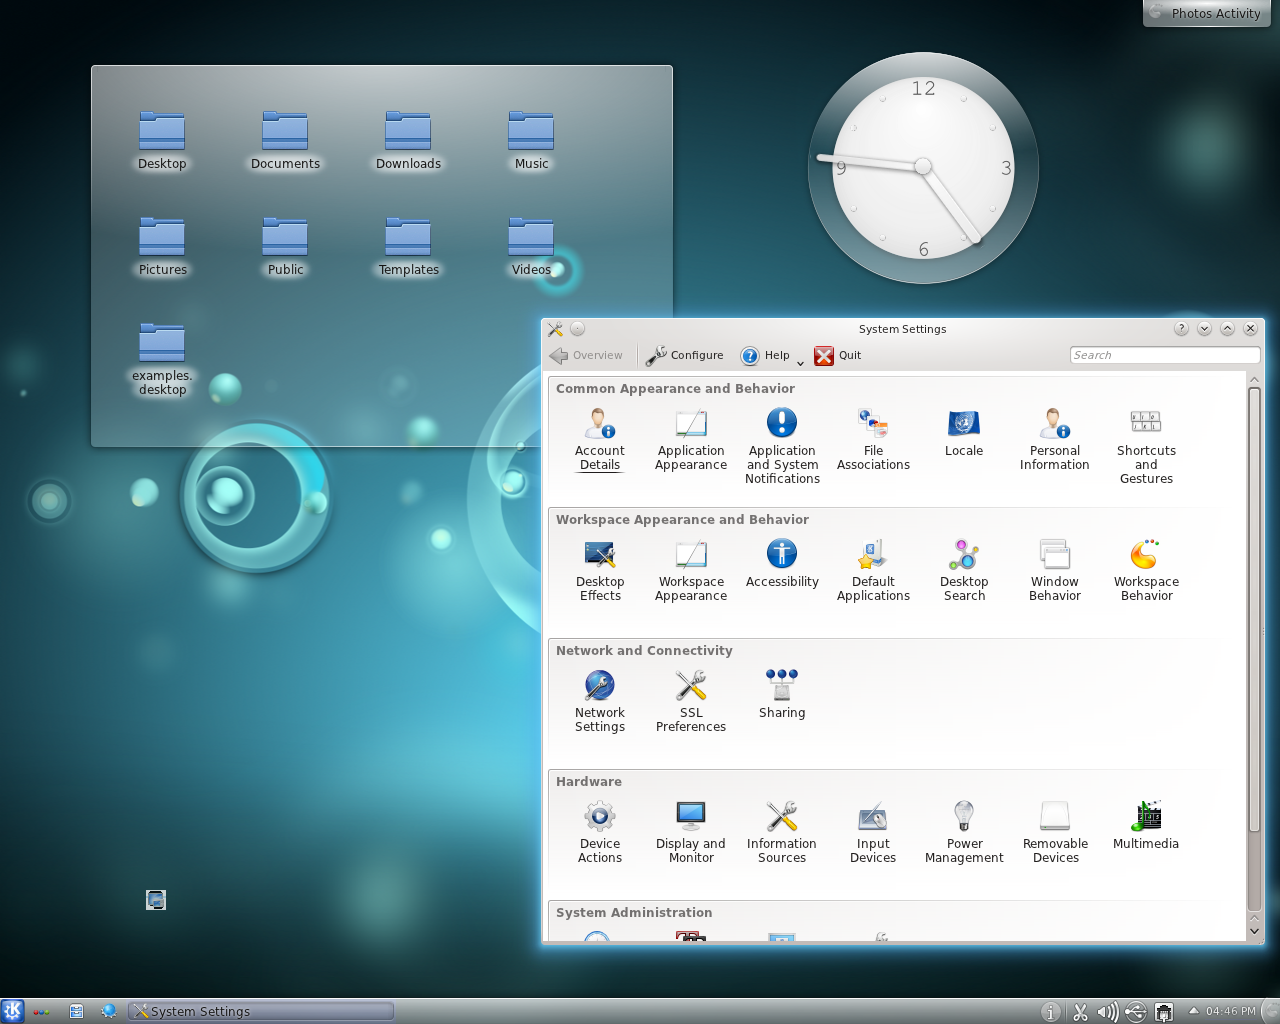The height and width of the screenshot is (1024, 1280).
Task: Select System Settings in the taskbar
Action: 260,1011
